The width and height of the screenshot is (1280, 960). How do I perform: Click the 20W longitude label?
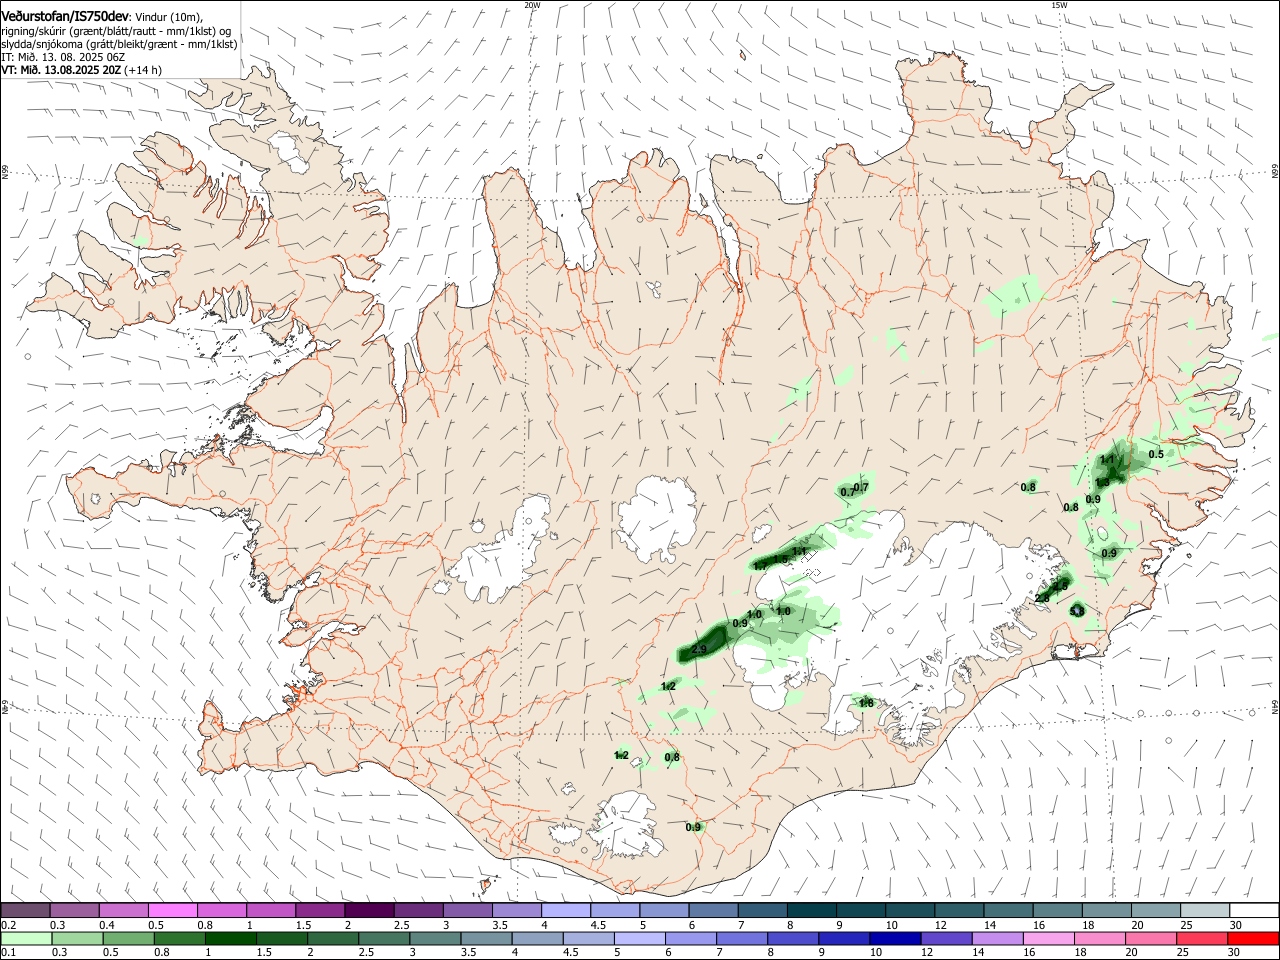[532, 5]
